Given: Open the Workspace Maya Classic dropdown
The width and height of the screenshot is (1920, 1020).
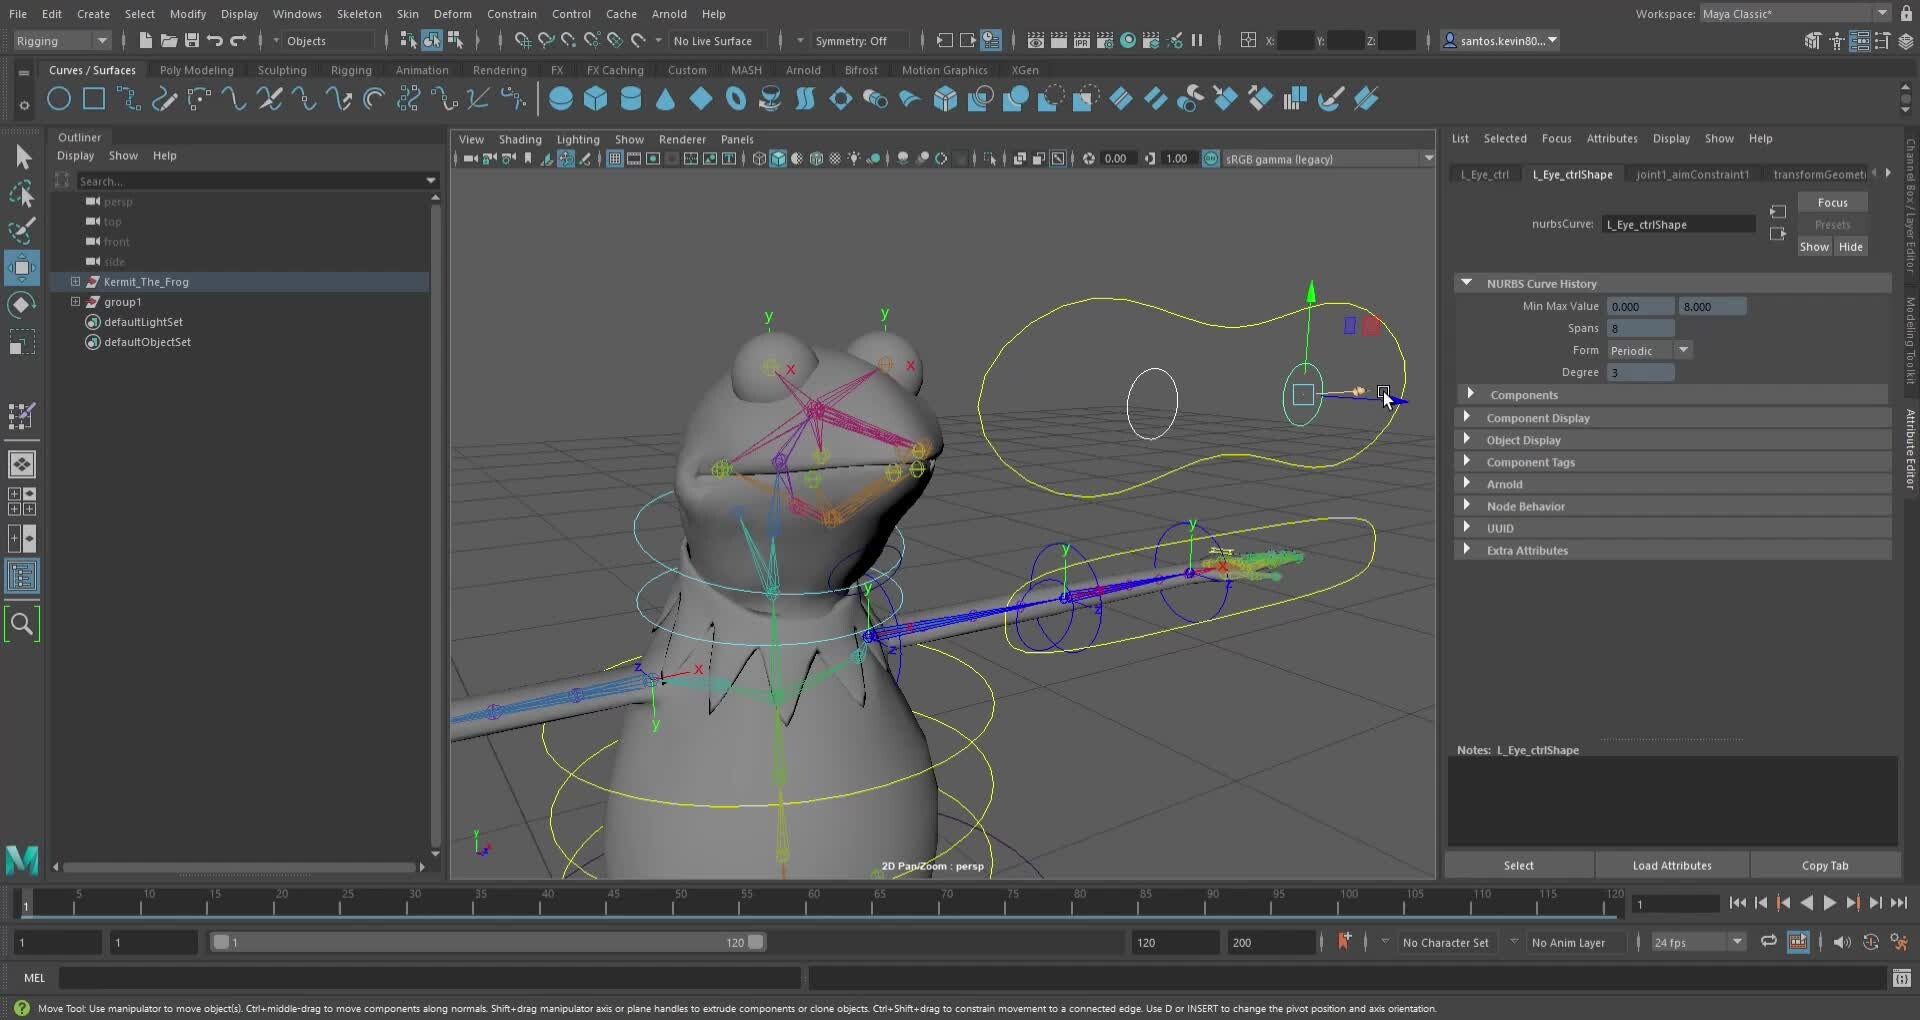Looking at the screenshot, I should point(1794,14).
